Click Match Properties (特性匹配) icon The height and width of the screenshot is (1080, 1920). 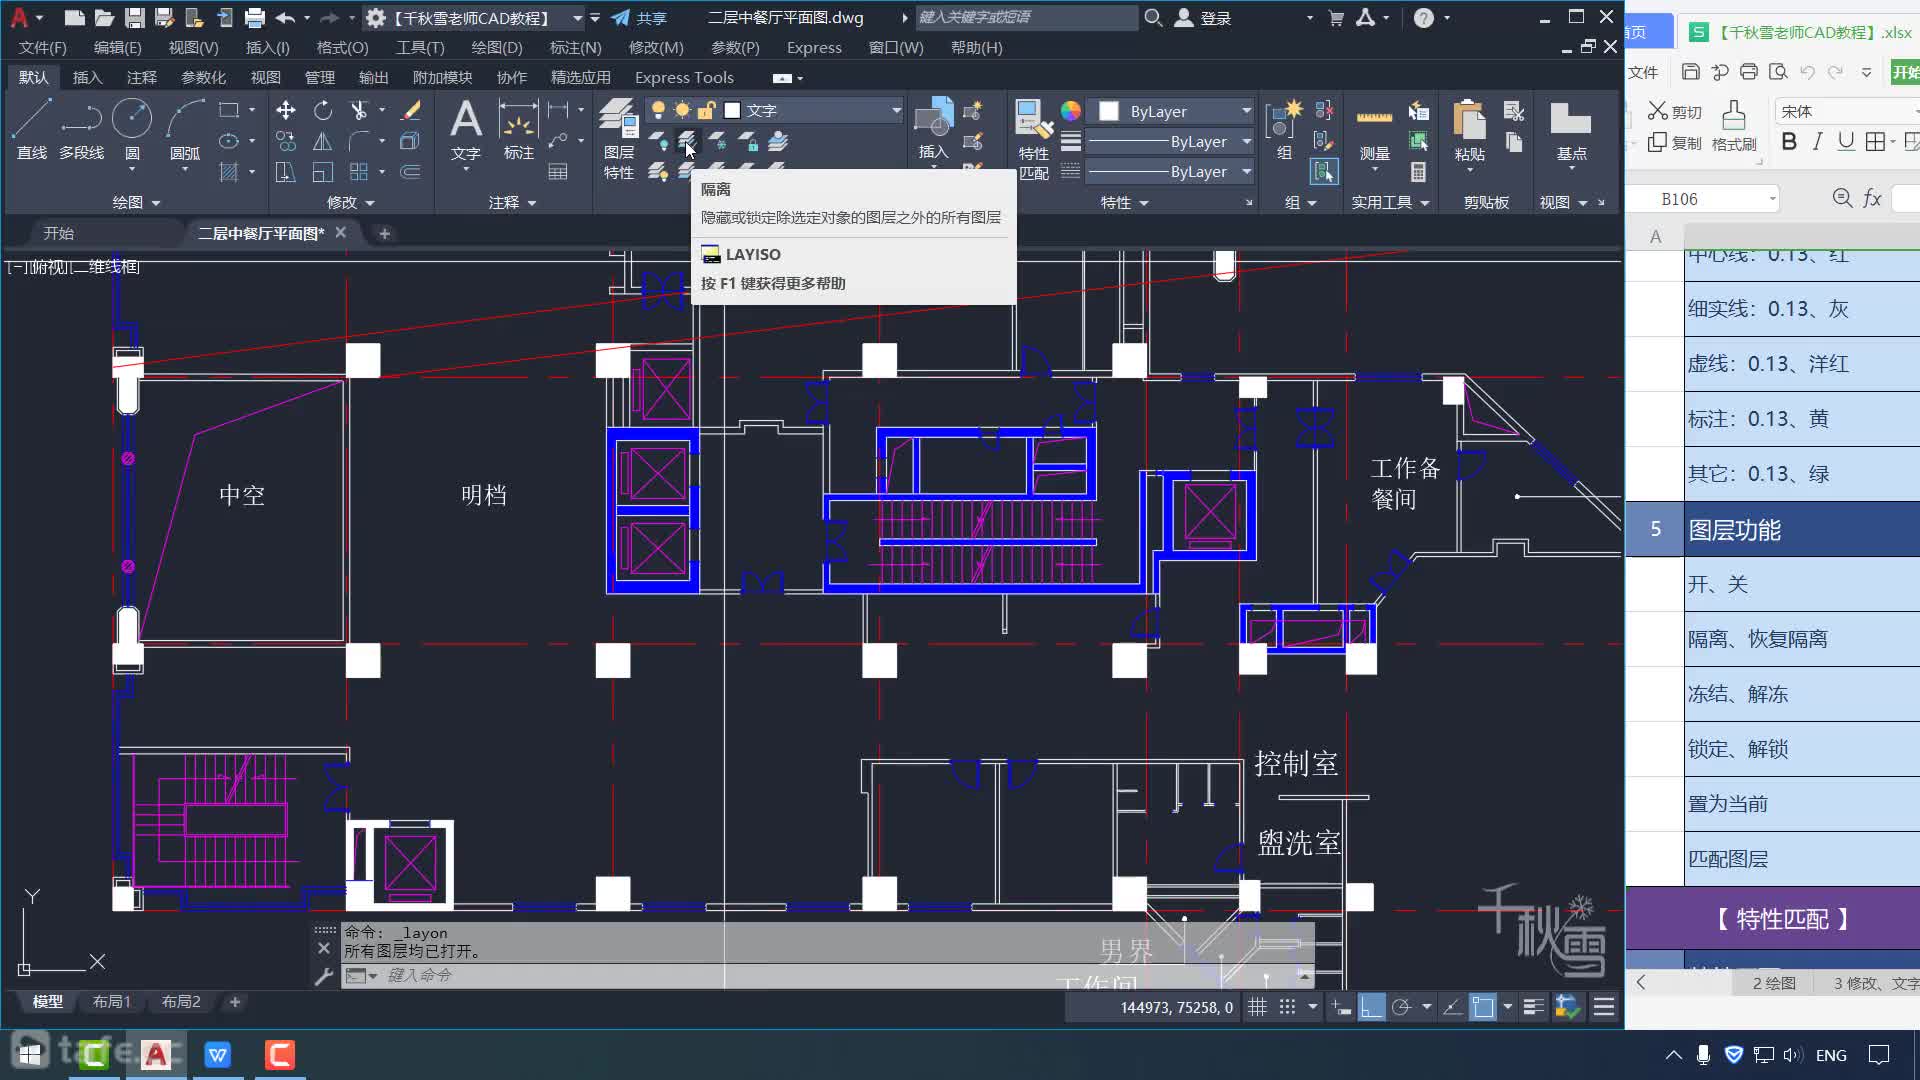1033,139
